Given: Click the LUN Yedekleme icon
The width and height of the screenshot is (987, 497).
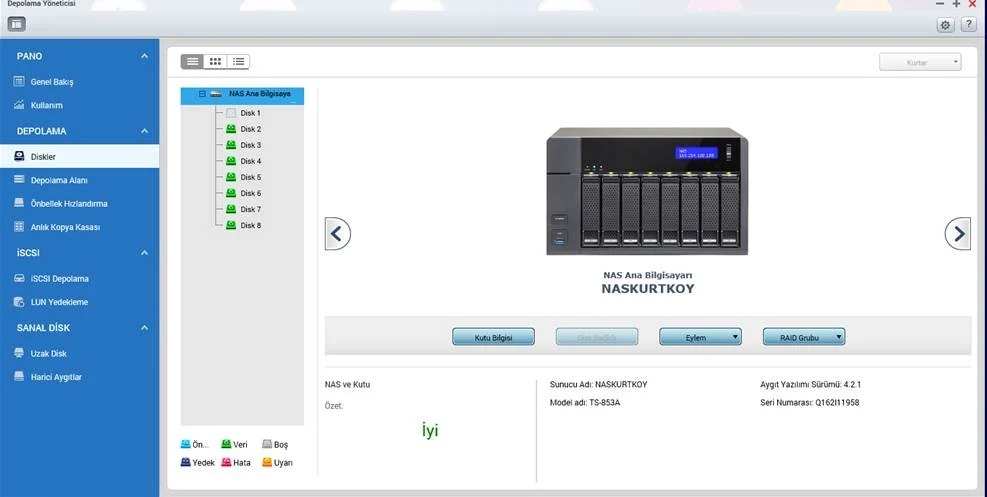Looking at the screenshot, I should click(x=19, y=302).
